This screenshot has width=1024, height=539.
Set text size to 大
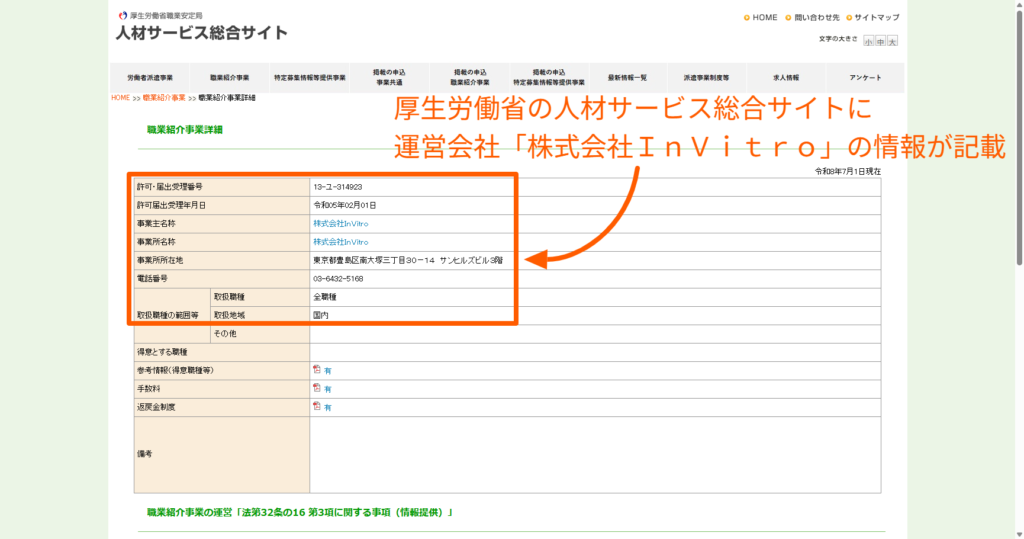[x=892, y=41]
